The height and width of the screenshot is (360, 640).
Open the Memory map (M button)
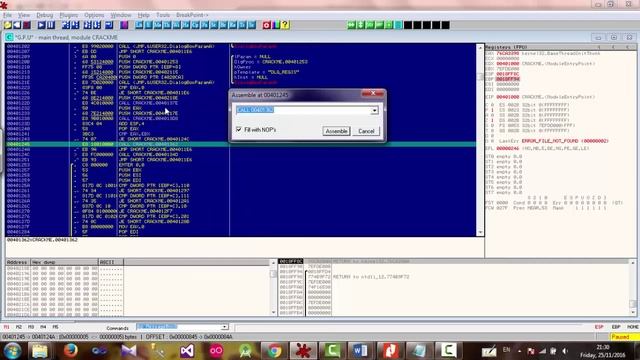[x=158, y=25]
